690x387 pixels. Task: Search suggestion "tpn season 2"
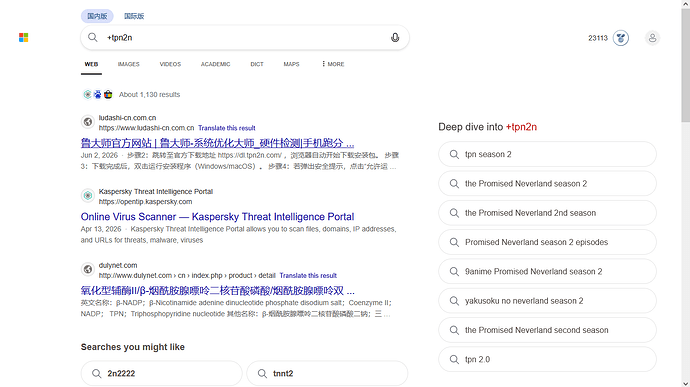point(547,154)
